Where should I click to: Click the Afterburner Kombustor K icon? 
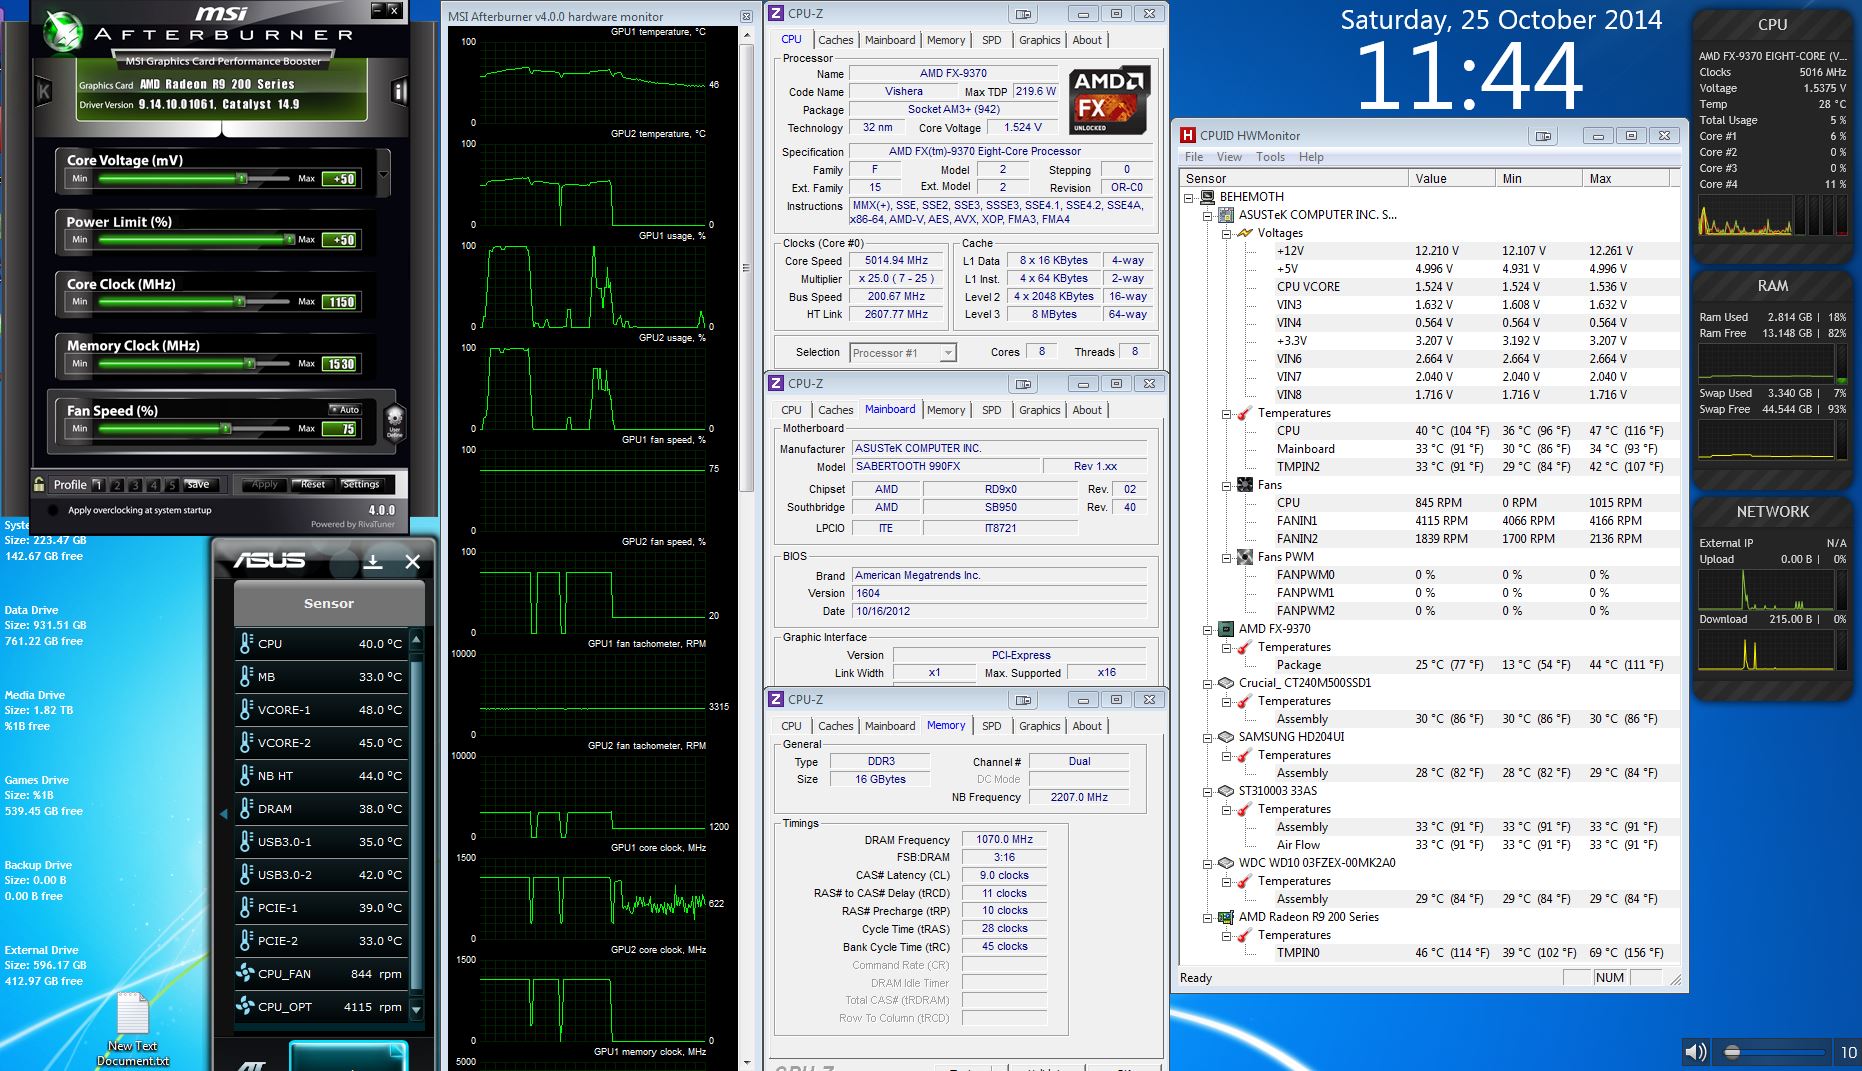pyautogui.click(x=44, y=93)
